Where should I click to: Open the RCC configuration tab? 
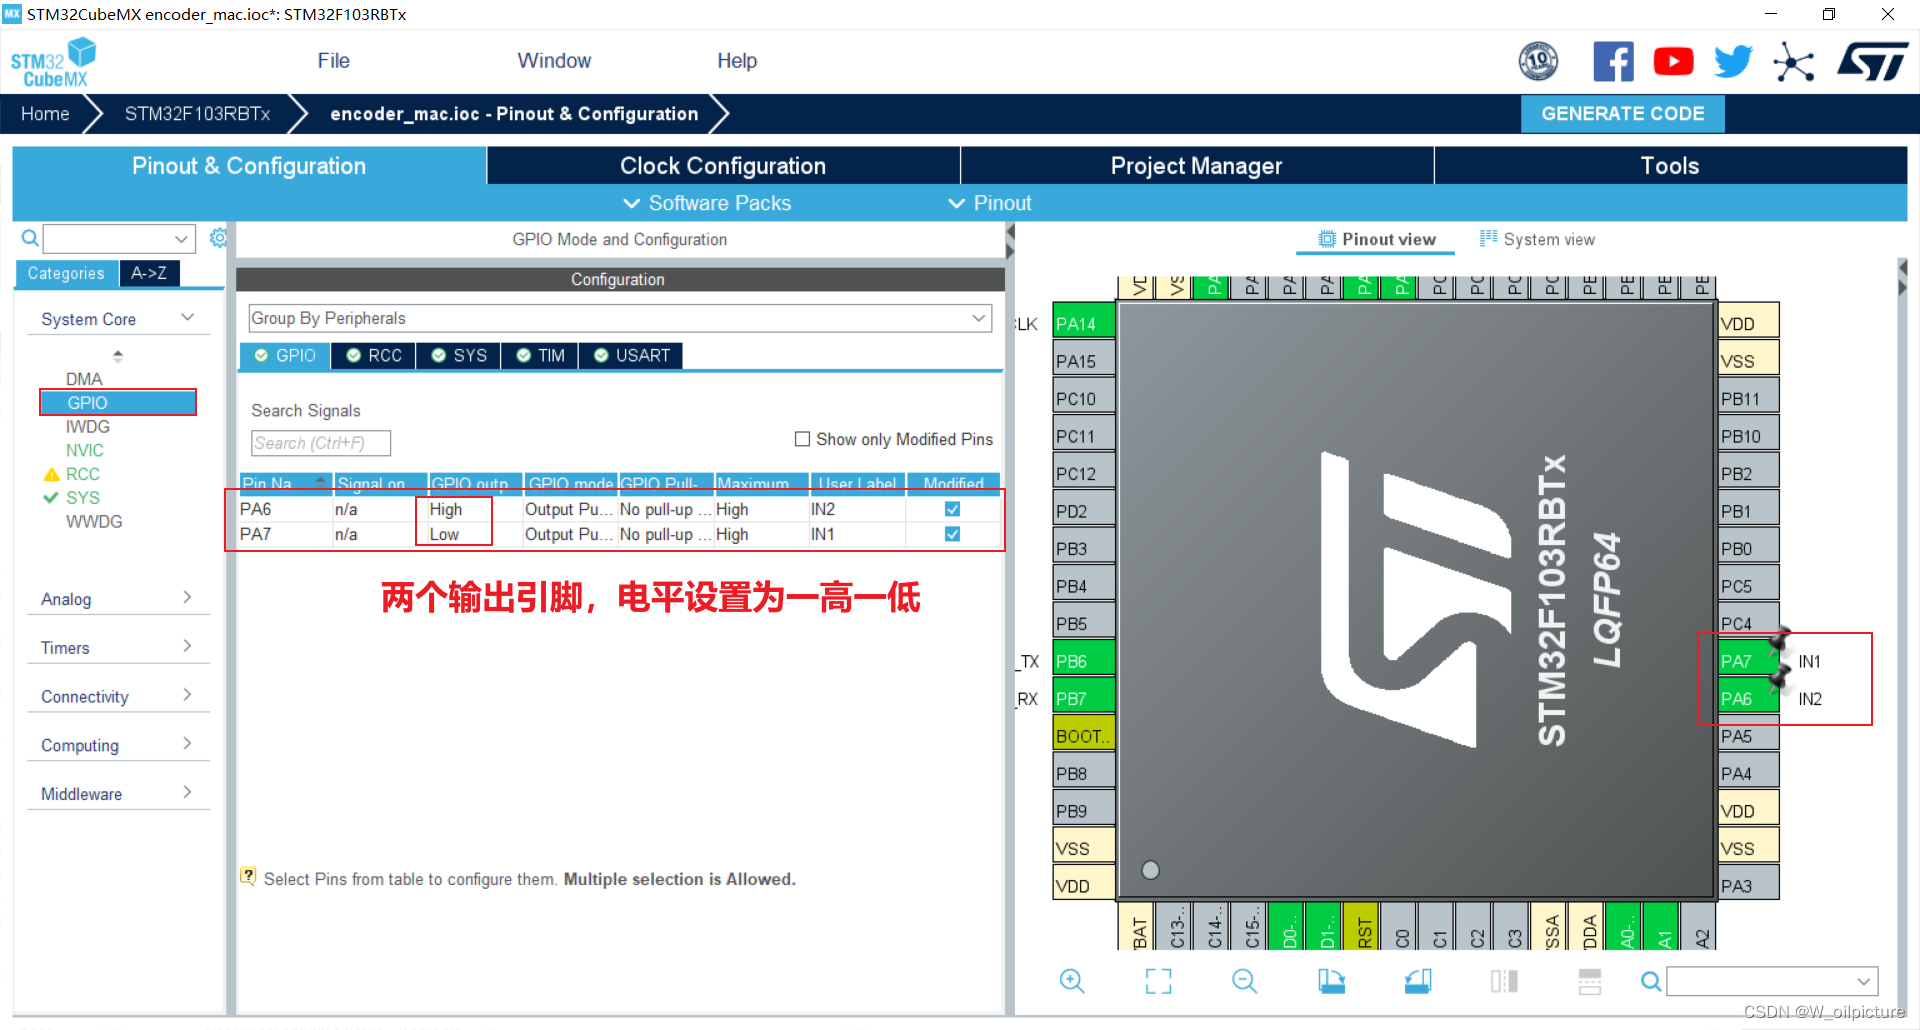tap(374, 356)
